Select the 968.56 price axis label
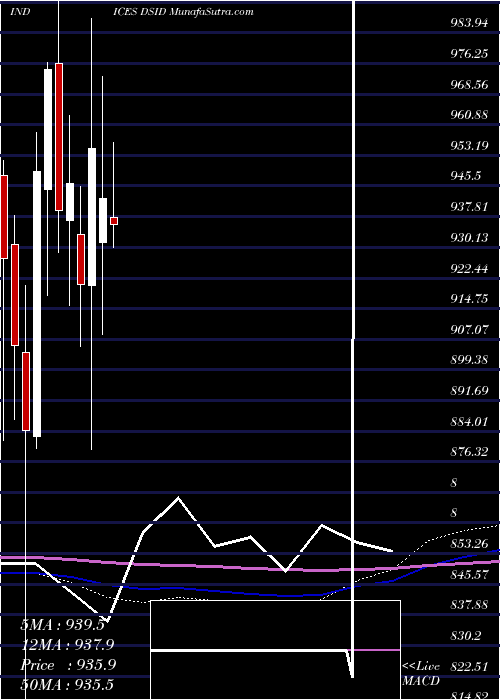Image resolution: width=500 pixels, height=700 pixels. [469, 85]
